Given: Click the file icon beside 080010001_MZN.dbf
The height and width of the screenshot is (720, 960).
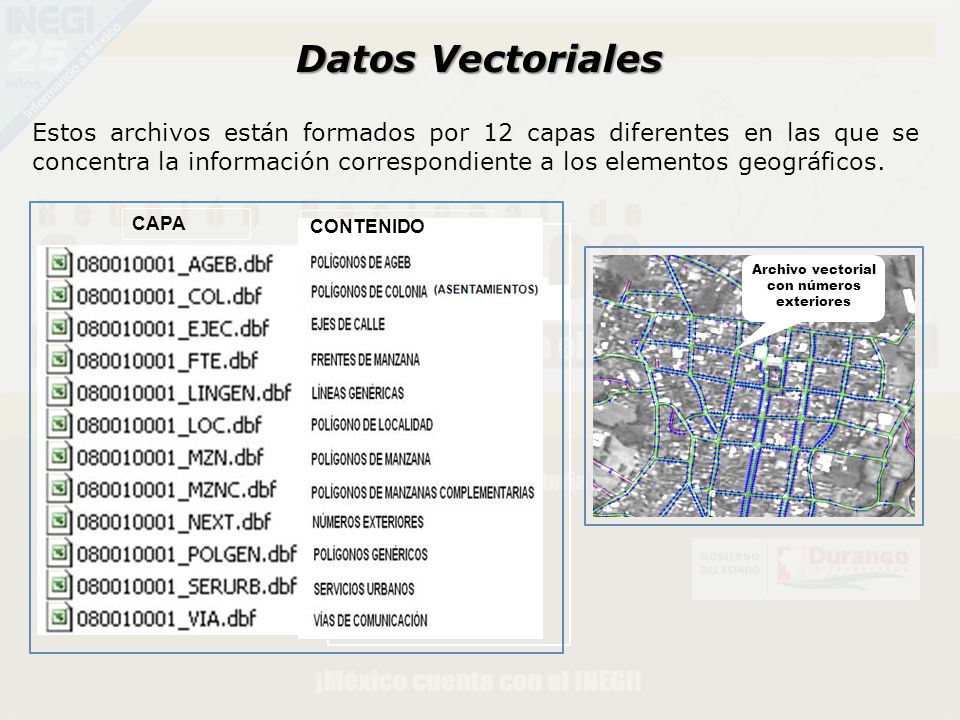Looking at the screenshot, I should tap(59, 457).
